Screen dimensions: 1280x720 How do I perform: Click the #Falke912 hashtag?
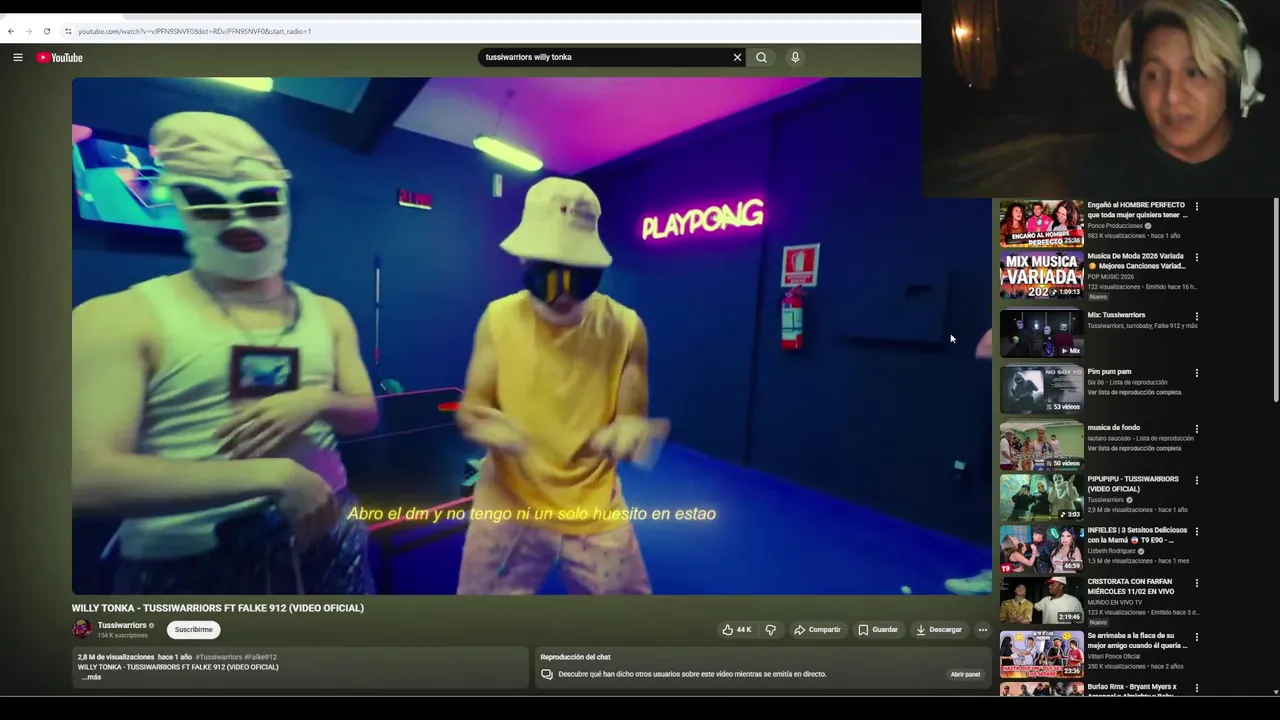(x=260, y=657)
